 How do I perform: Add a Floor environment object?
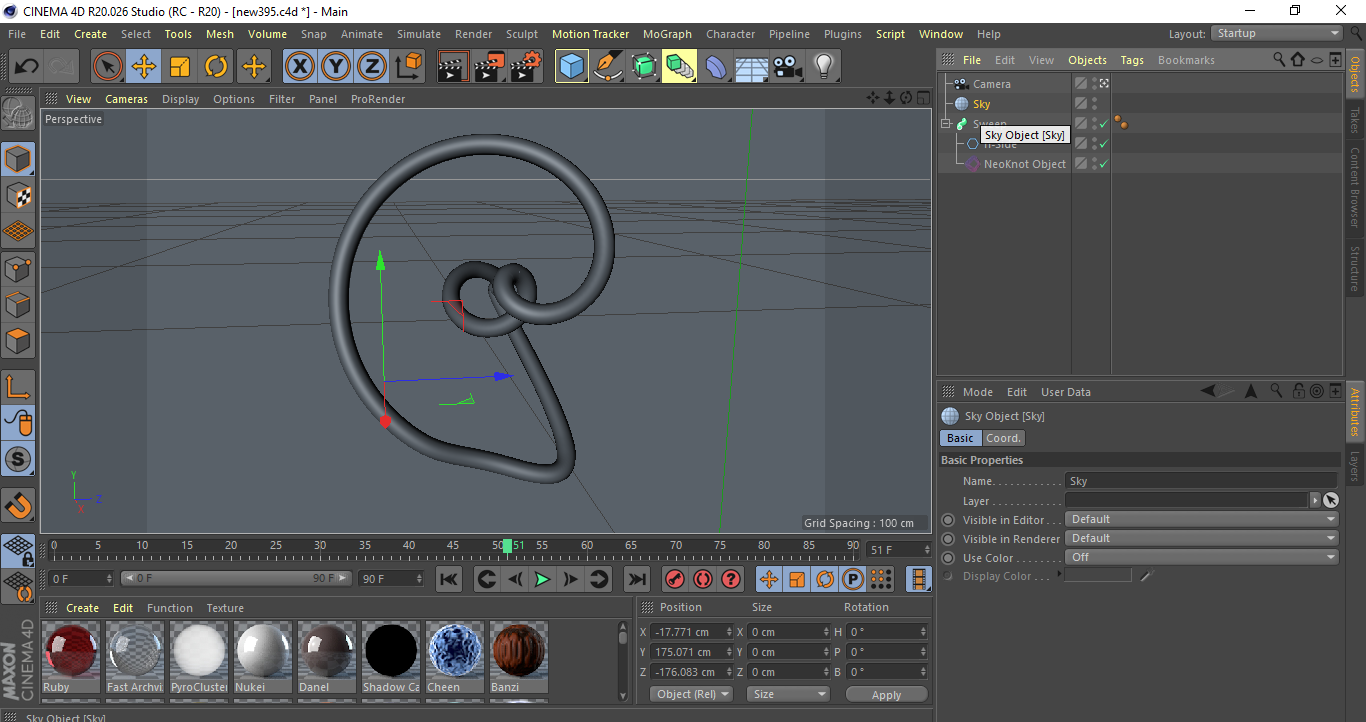click(752, 67)
